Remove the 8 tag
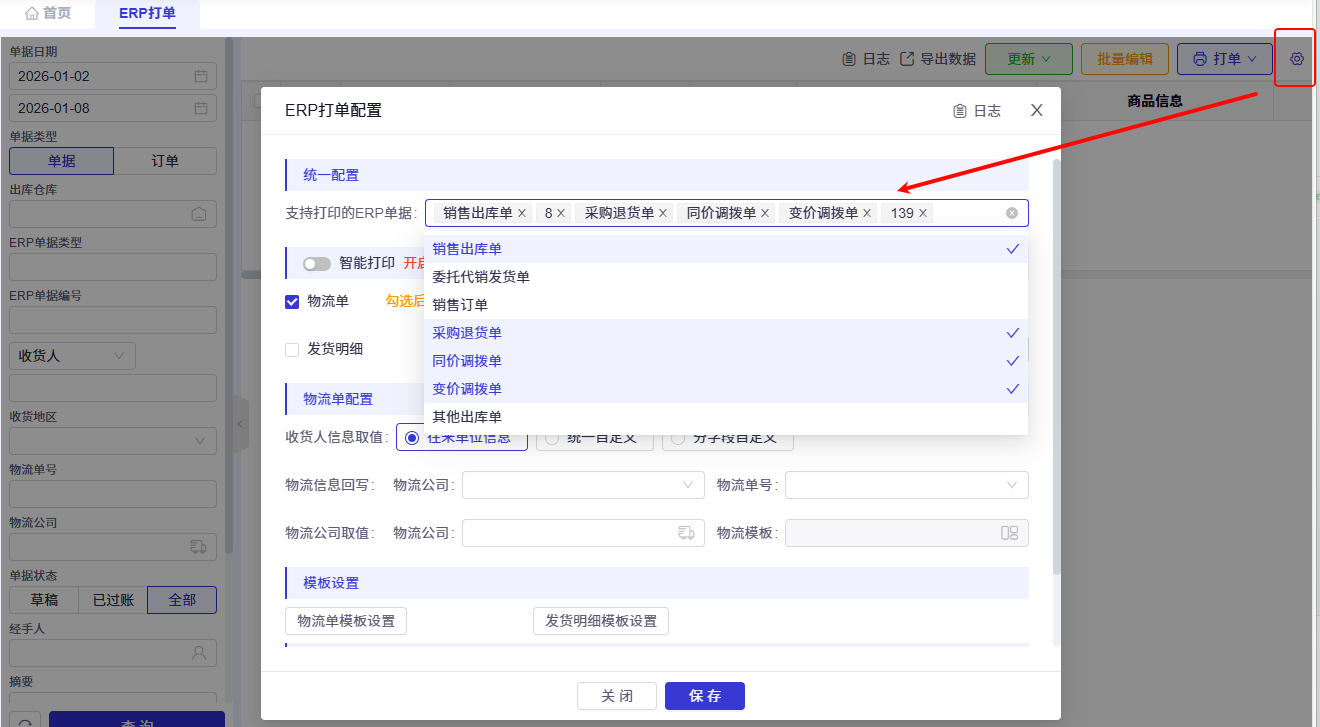This screenshot has width=1320, height=727. pos(561,213)
